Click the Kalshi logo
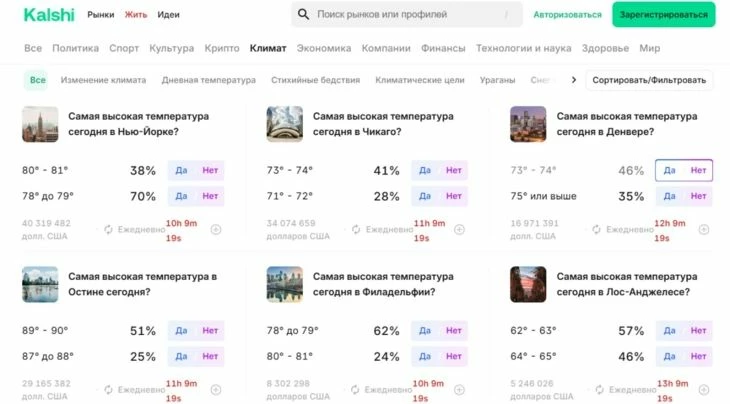This screenshot has width=730, height=404. [49, 15]
